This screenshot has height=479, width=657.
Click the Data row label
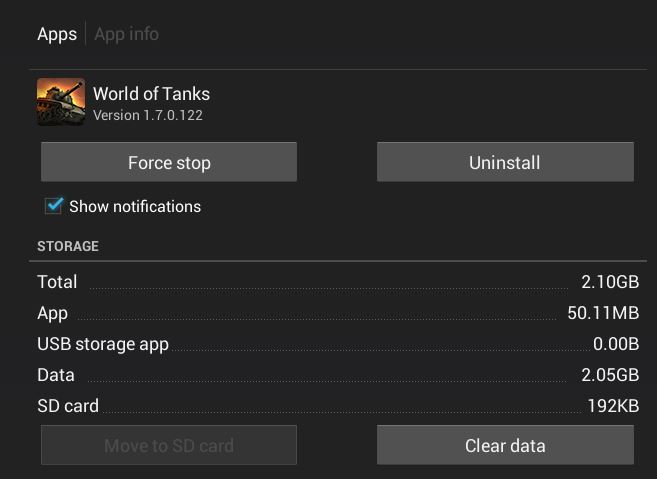tap(56, 375)
